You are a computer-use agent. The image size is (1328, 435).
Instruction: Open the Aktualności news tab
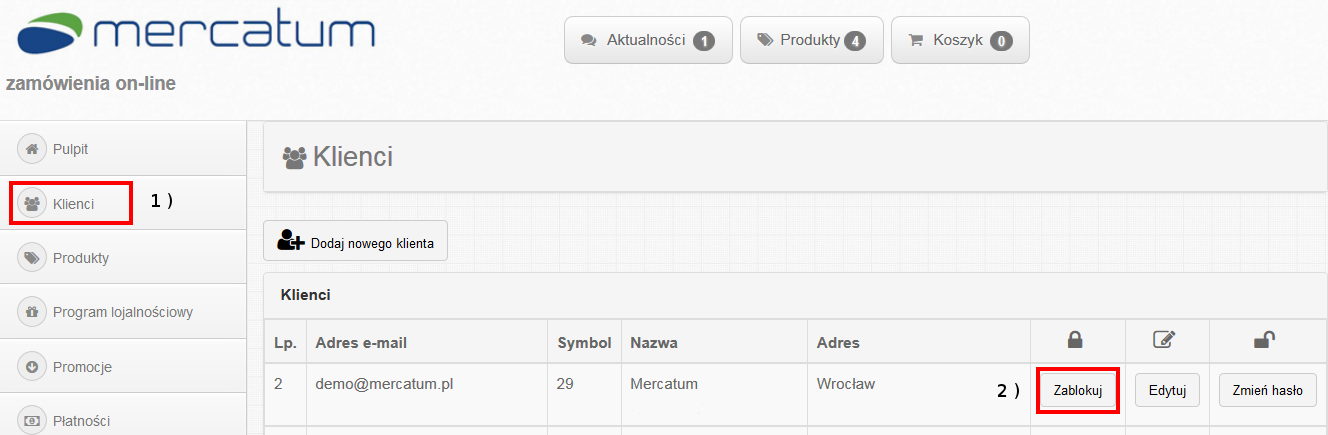648,40
